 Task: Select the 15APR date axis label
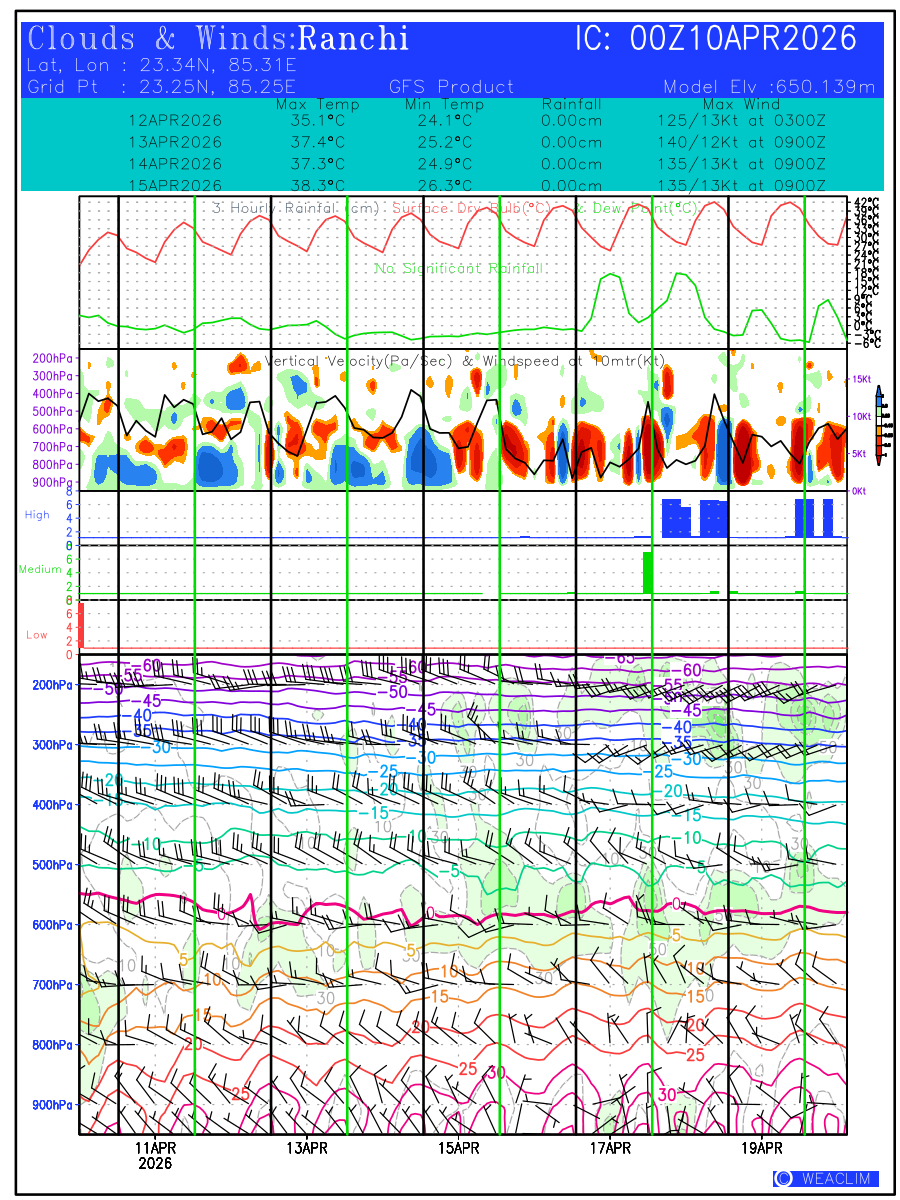(459, 1147)
